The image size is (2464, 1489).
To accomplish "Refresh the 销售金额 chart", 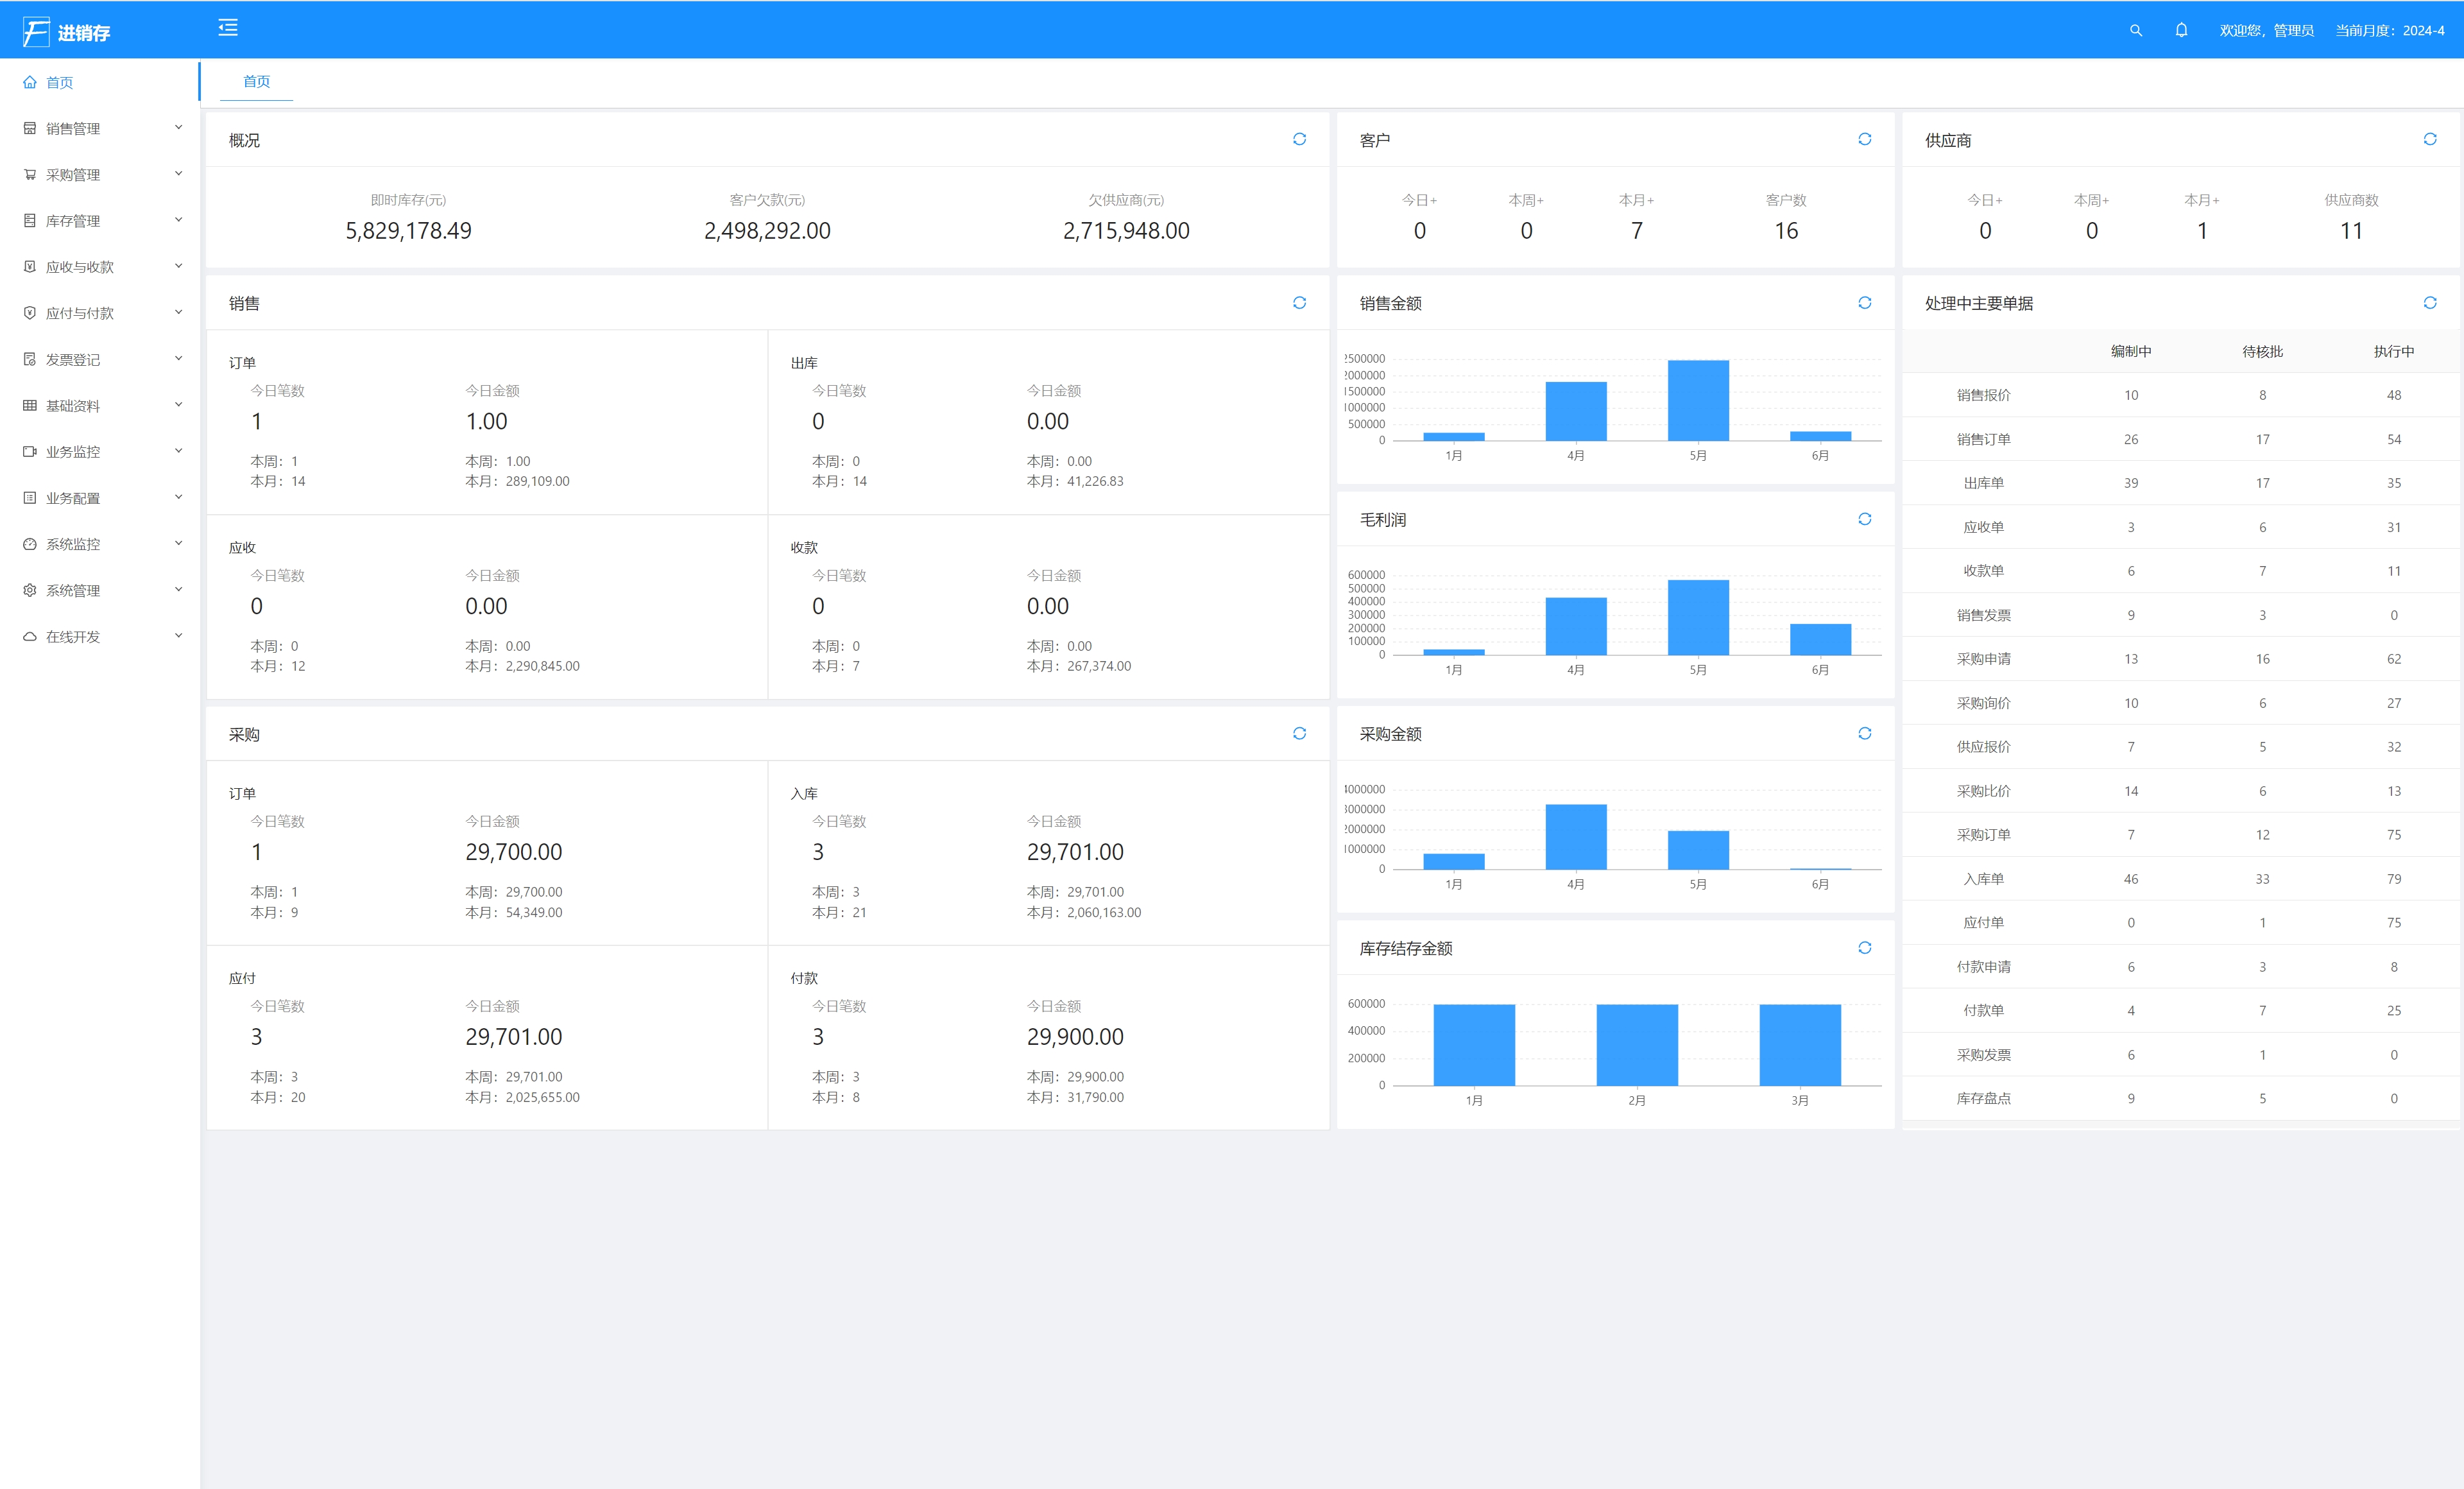I will (1864, 302).
